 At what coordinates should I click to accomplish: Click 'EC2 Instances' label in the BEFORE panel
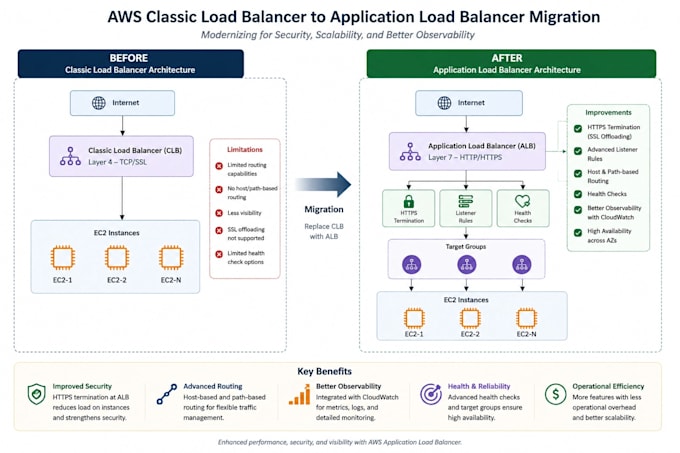(x=117, y=233)
